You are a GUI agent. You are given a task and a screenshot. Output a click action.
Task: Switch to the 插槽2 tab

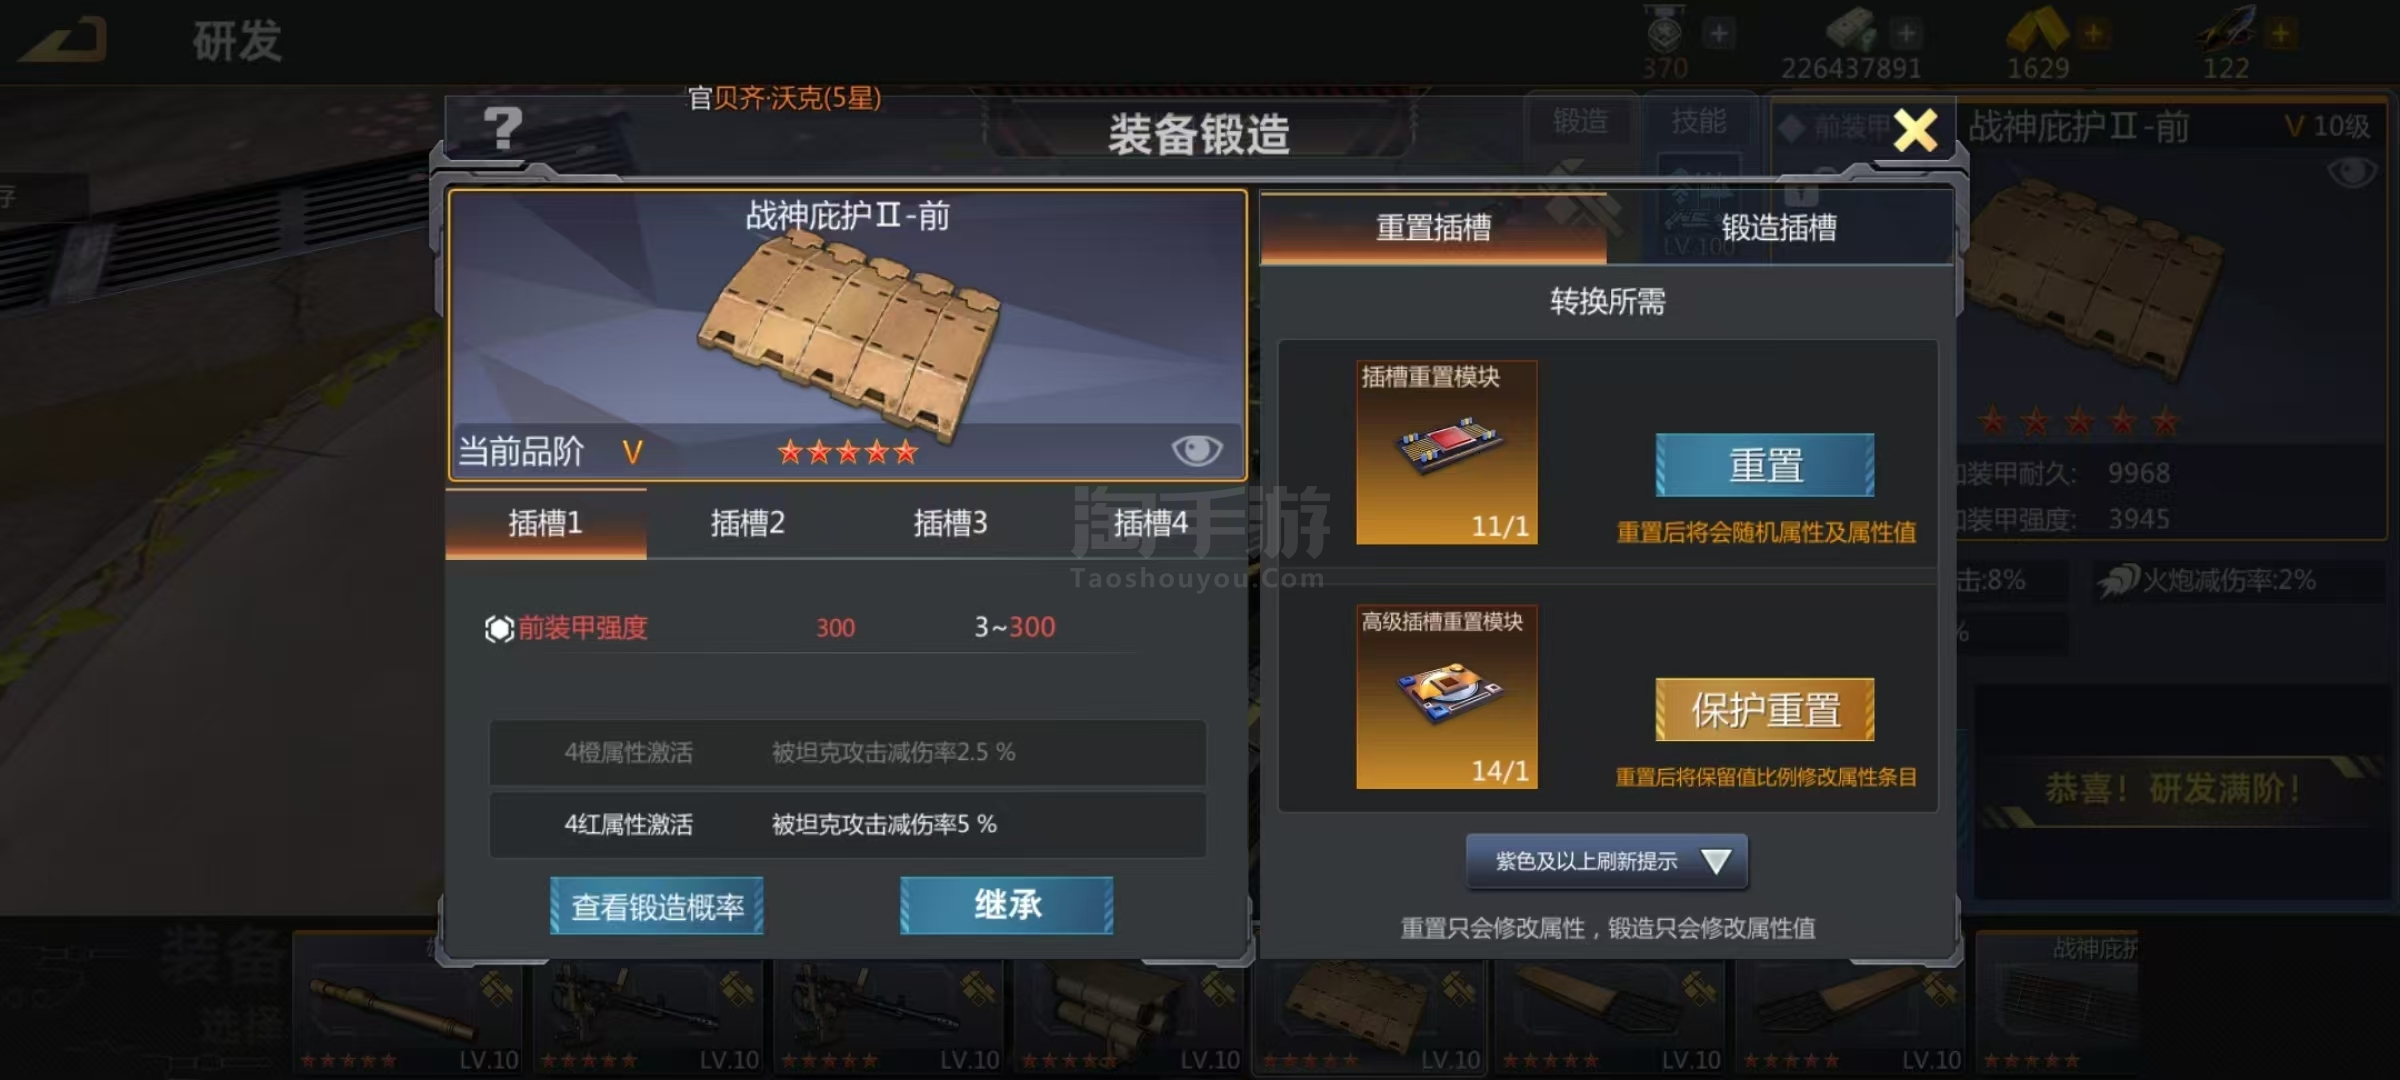[747, 523]
